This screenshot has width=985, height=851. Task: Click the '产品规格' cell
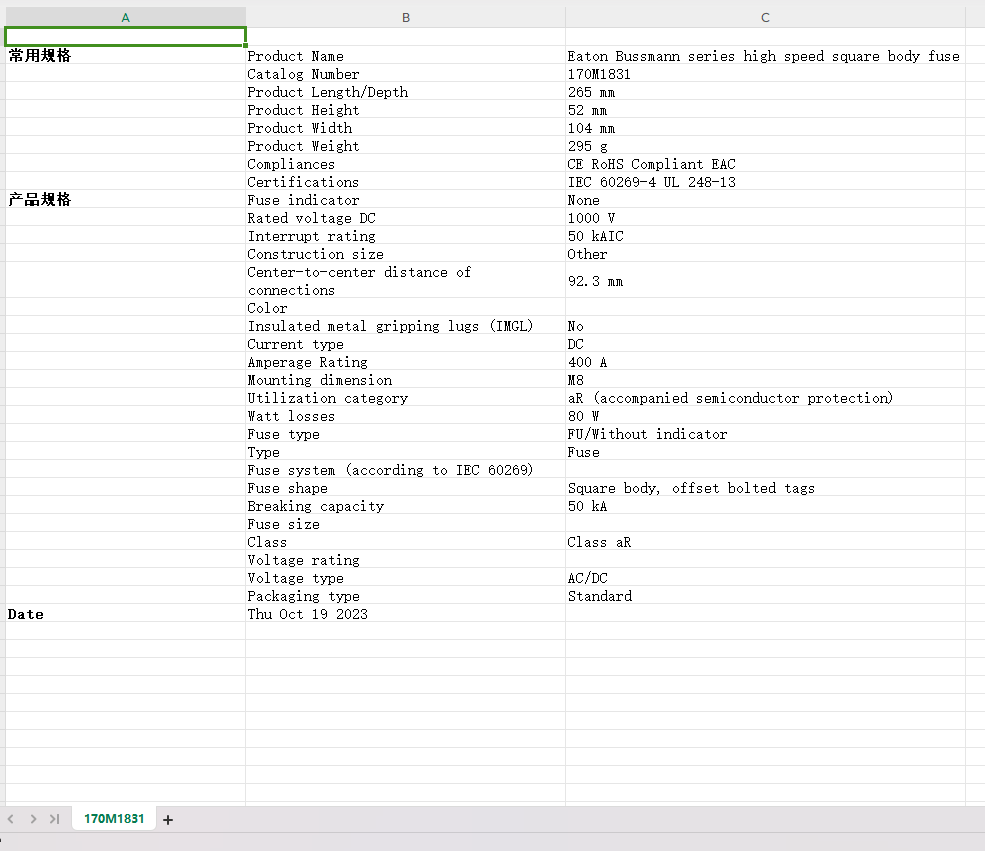pos(126,200)
